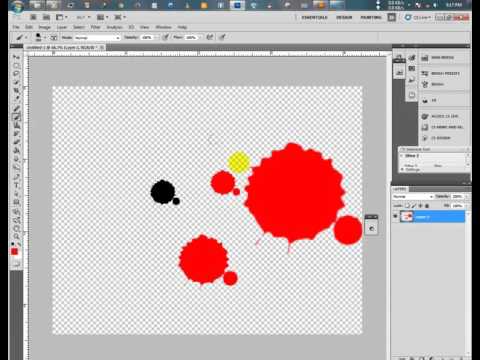Select the History Brush tool
This screenshot has width=480, height=360.
point(16,134)
